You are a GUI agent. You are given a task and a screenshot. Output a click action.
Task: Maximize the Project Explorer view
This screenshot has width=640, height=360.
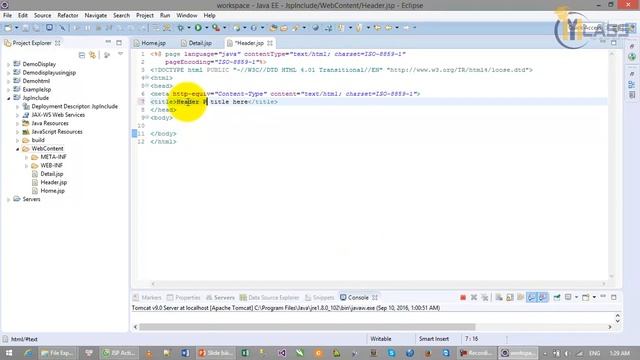click(x=119, y=42)
